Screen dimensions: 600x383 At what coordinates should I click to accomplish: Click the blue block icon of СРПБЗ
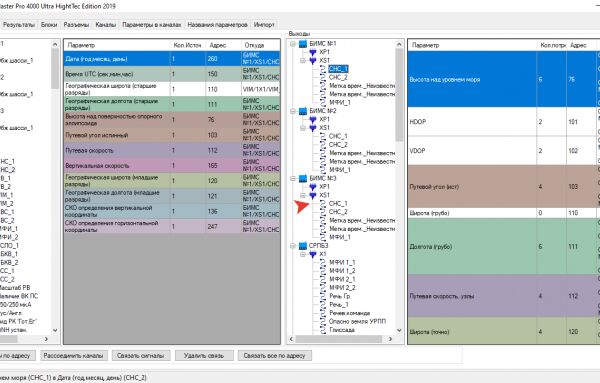(x=303, y=246)
